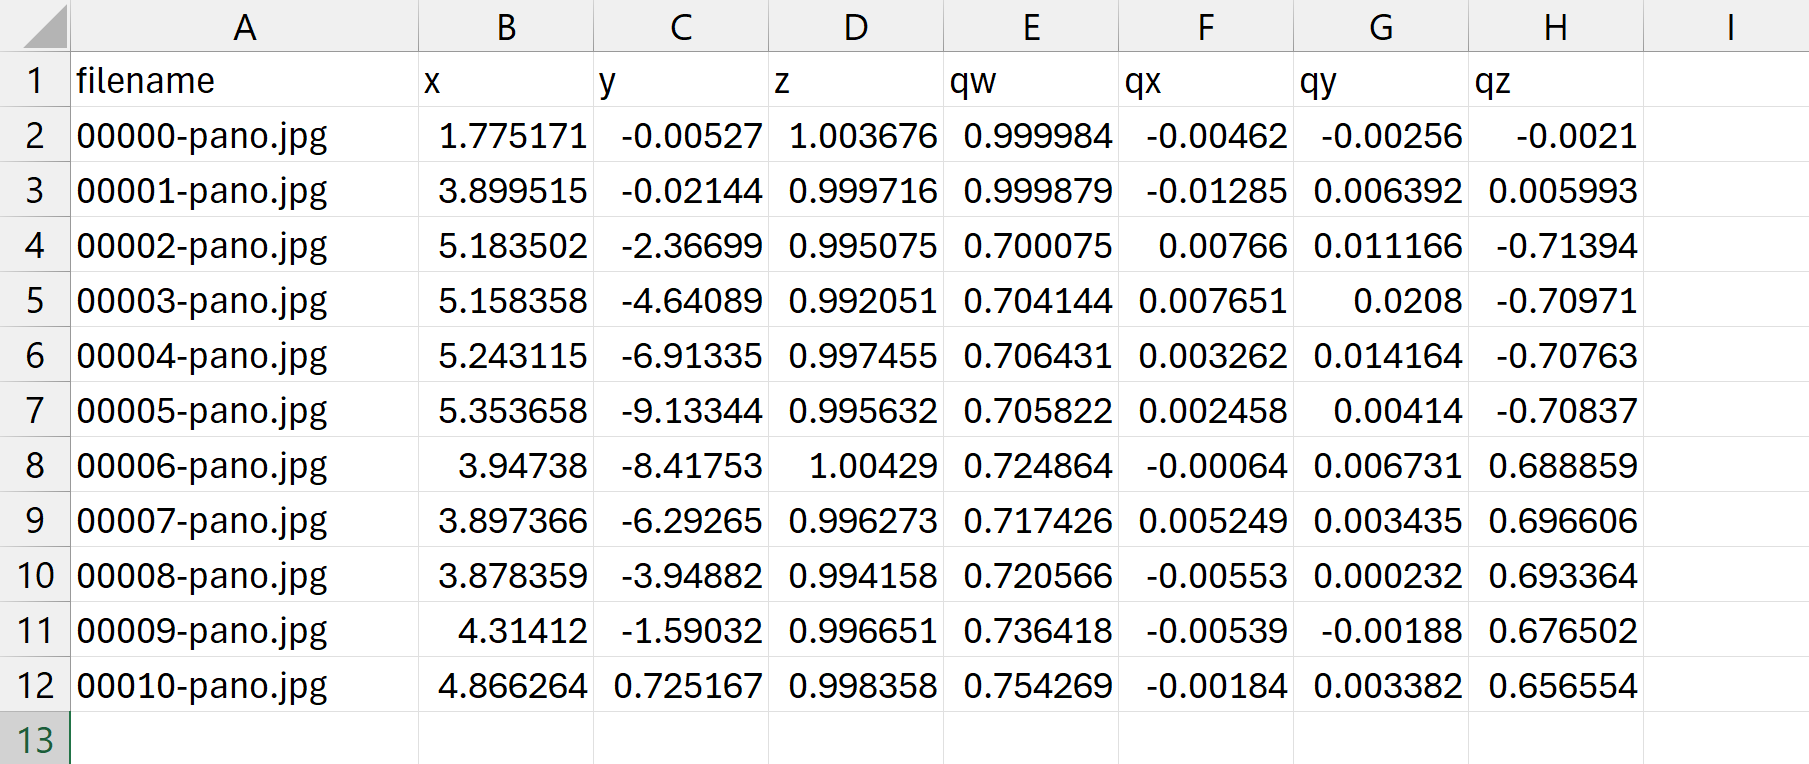1809x764 pixels.
Task: Select column C header
Action: 681,25
